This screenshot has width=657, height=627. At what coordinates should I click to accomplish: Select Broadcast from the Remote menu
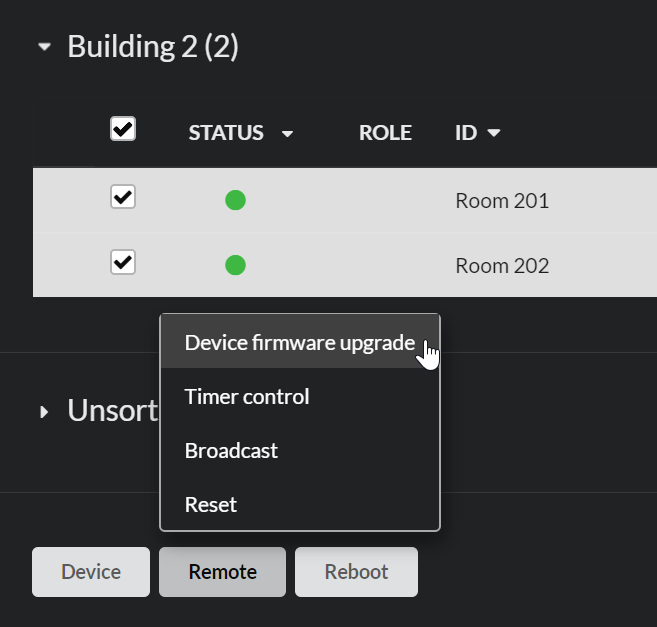(x=300, y=450)
